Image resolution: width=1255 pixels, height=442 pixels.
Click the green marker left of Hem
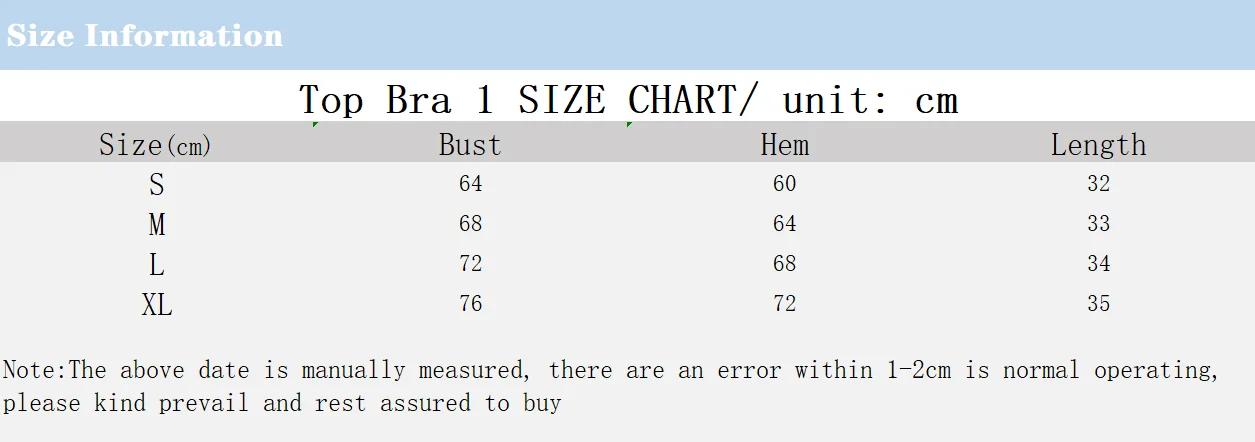point(629,124)
